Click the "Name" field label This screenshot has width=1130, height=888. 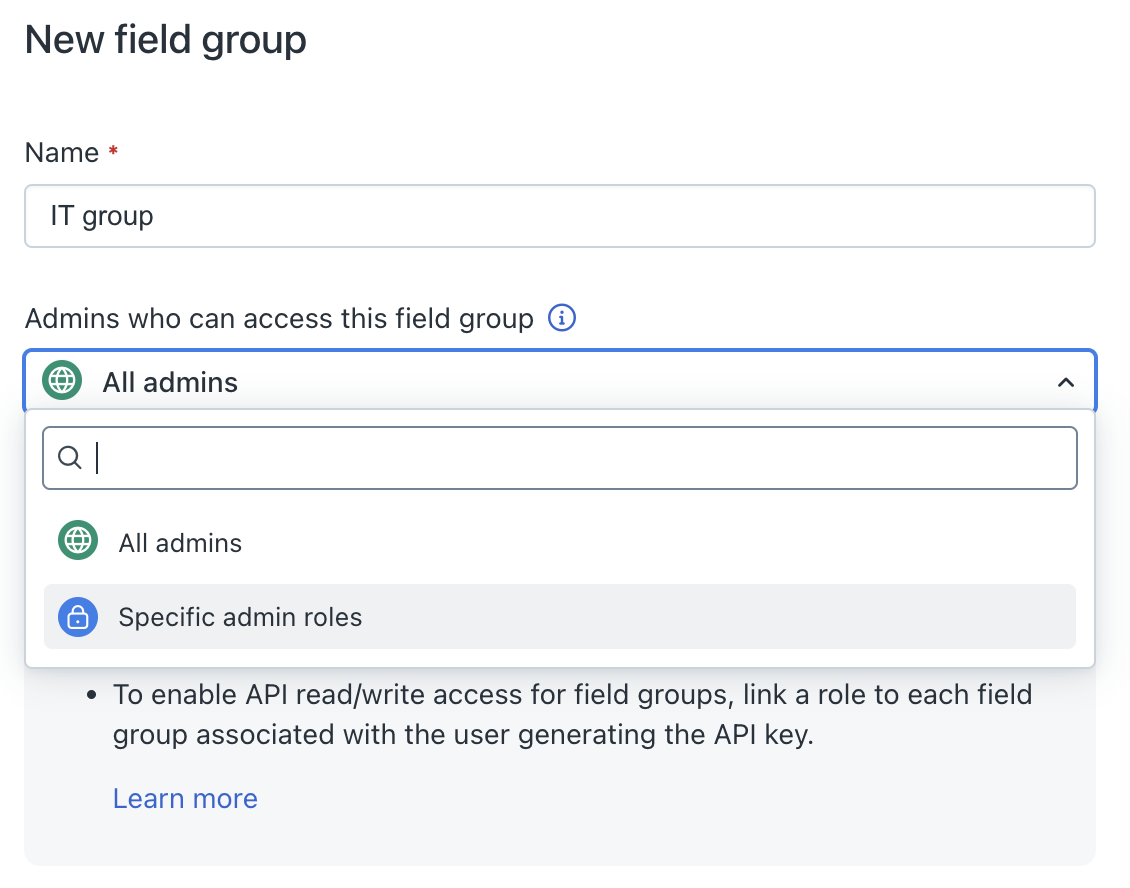[62, 153]
